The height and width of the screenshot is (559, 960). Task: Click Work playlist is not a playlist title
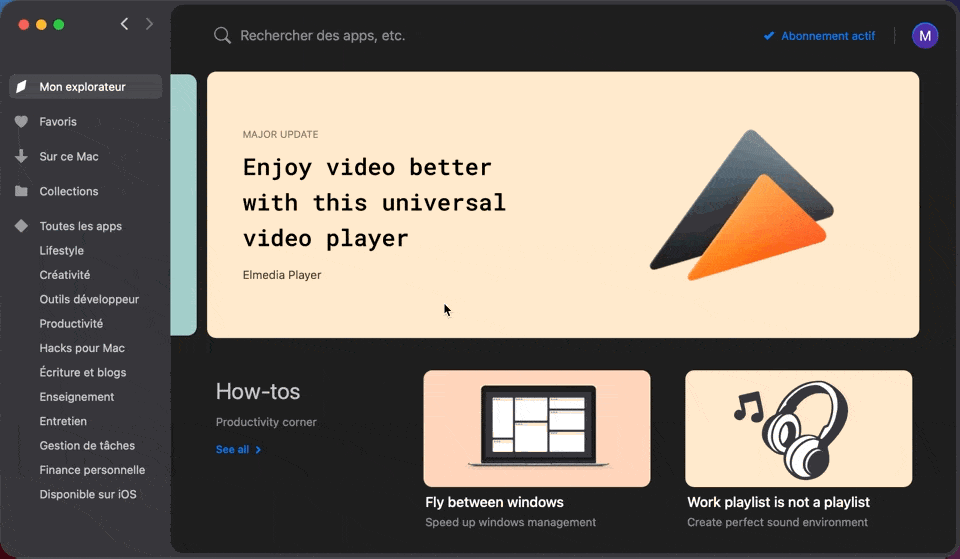pos(778,502)
